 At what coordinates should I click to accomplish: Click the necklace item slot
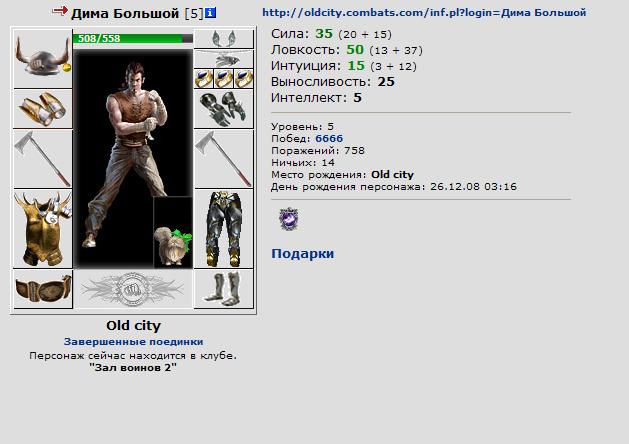tap(224, 59)
